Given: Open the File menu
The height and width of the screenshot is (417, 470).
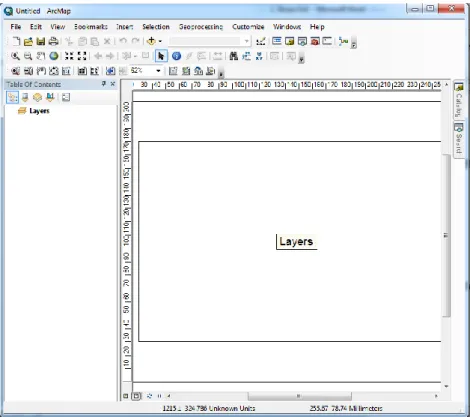Looking at the screenshot, I should coord(16,27).
